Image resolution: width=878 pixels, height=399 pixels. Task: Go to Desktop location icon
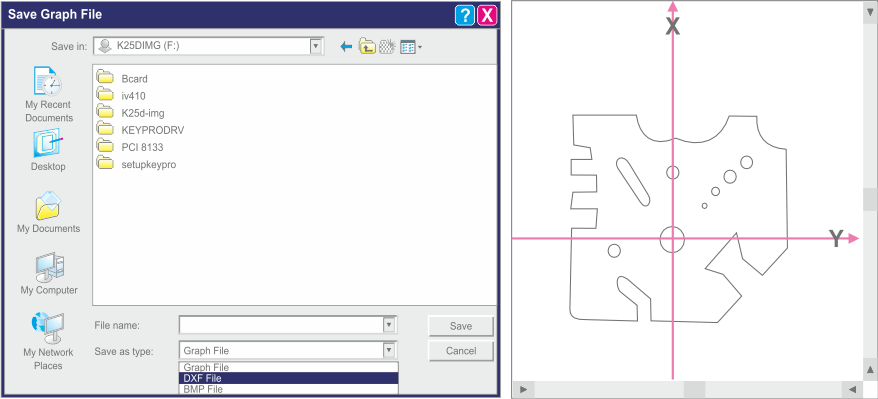tap(48, 151)
